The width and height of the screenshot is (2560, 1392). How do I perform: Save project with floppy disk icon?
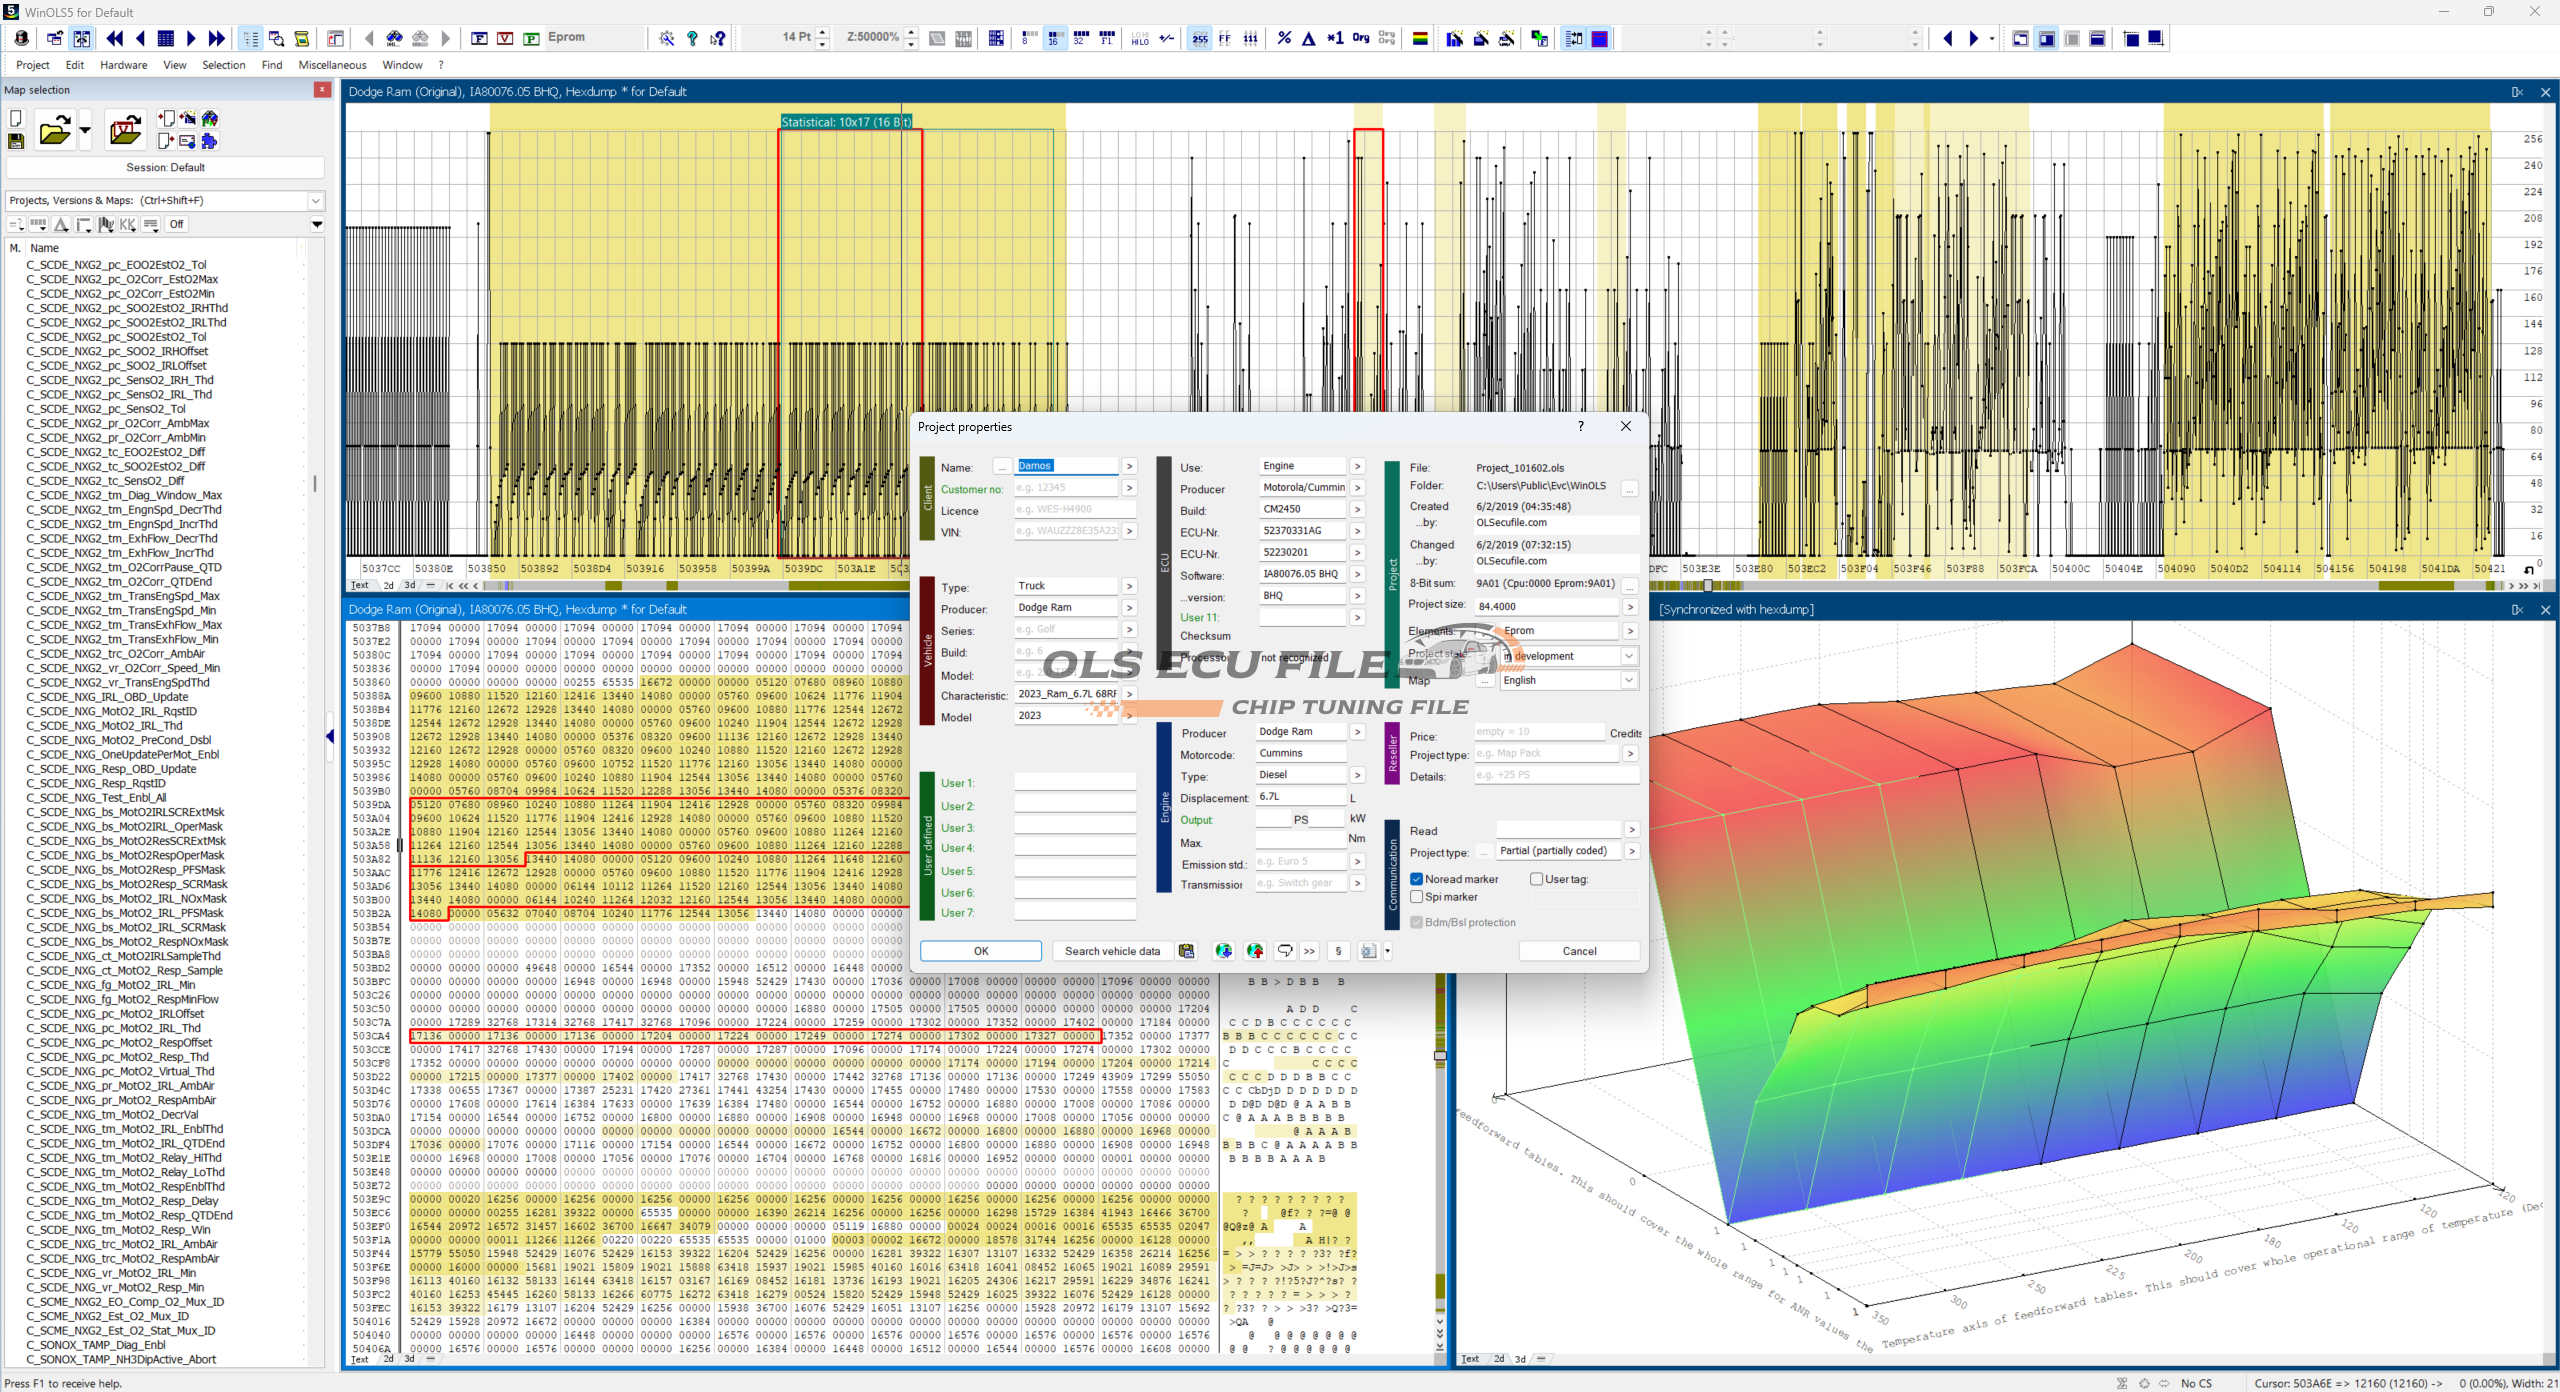click(x=16, y=141)
